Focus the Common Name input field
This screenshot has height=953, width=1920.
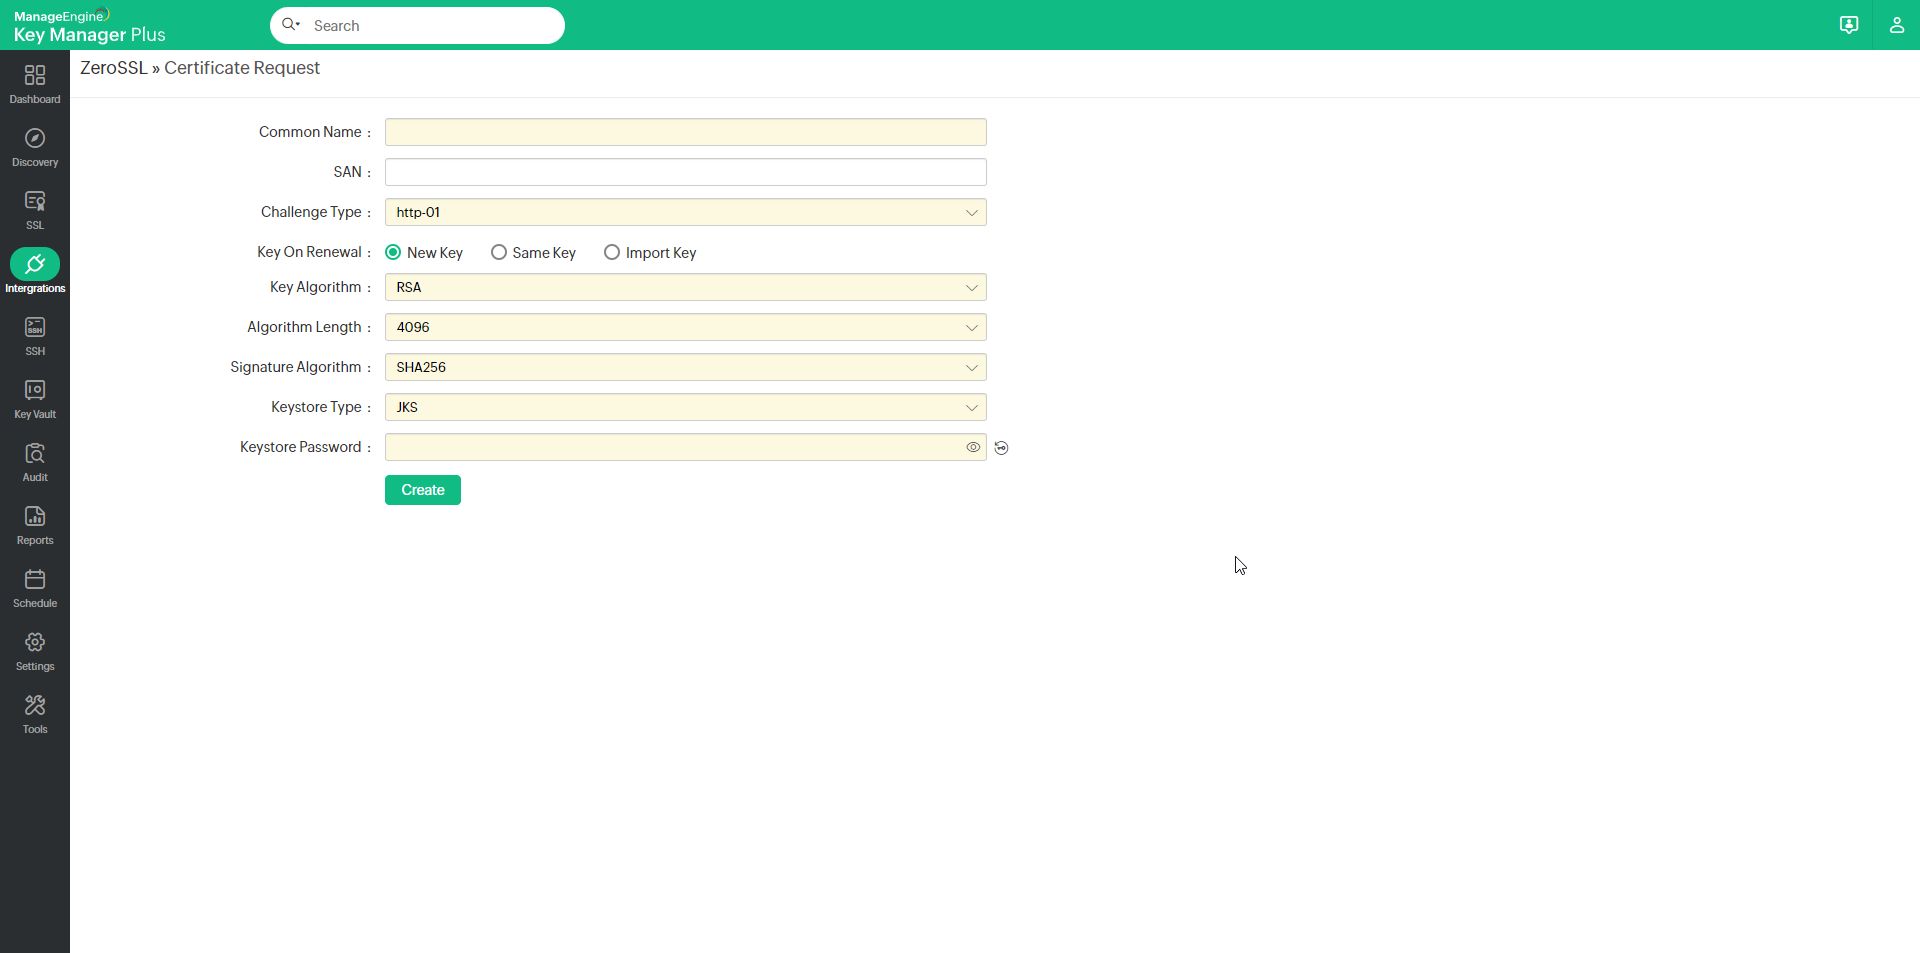tap(685, 132)
